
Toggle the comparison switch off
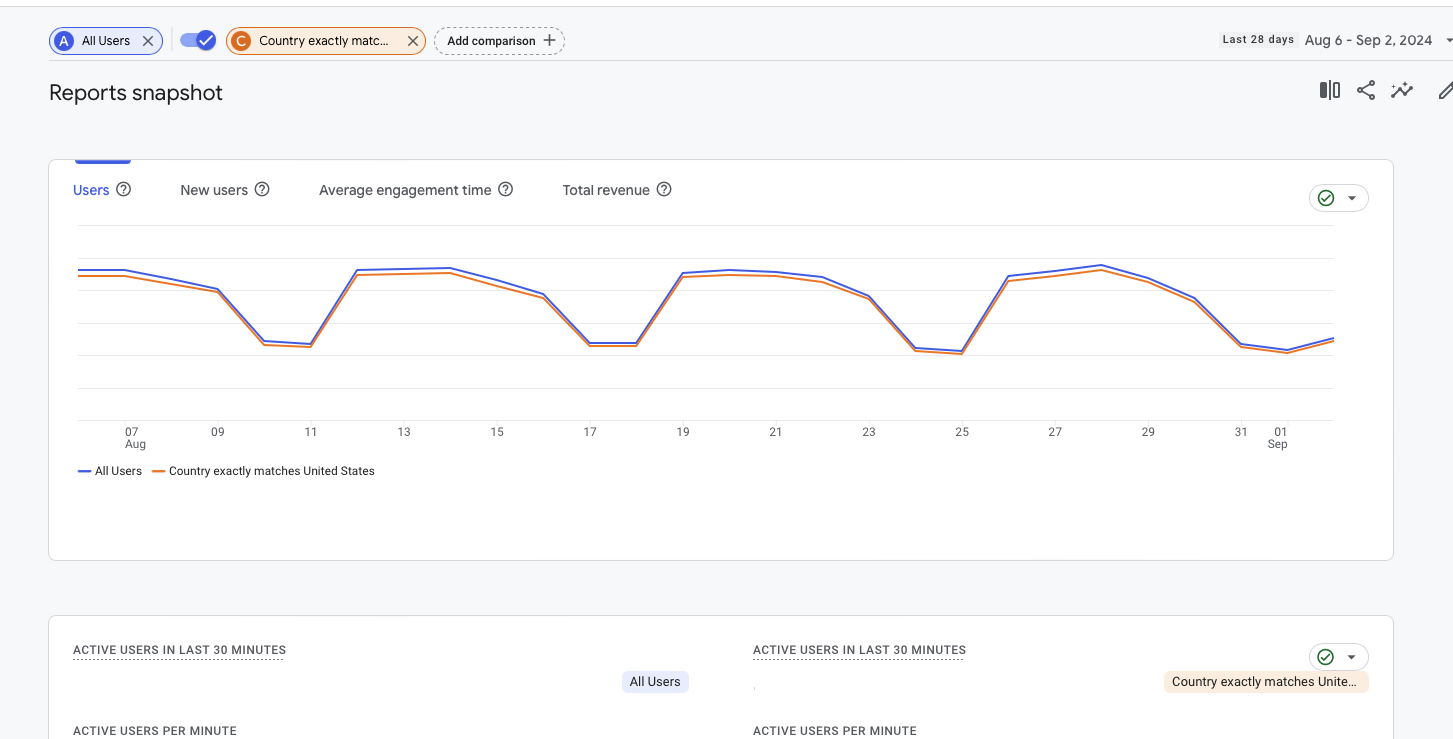[x=197, y=41]
